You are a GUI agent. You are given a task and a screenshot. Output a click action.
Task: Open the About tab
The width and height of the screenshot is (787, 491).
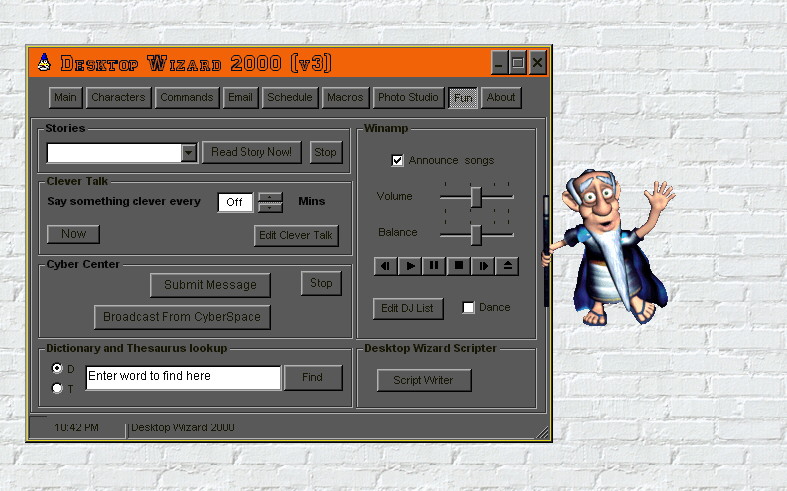point(501,97)
